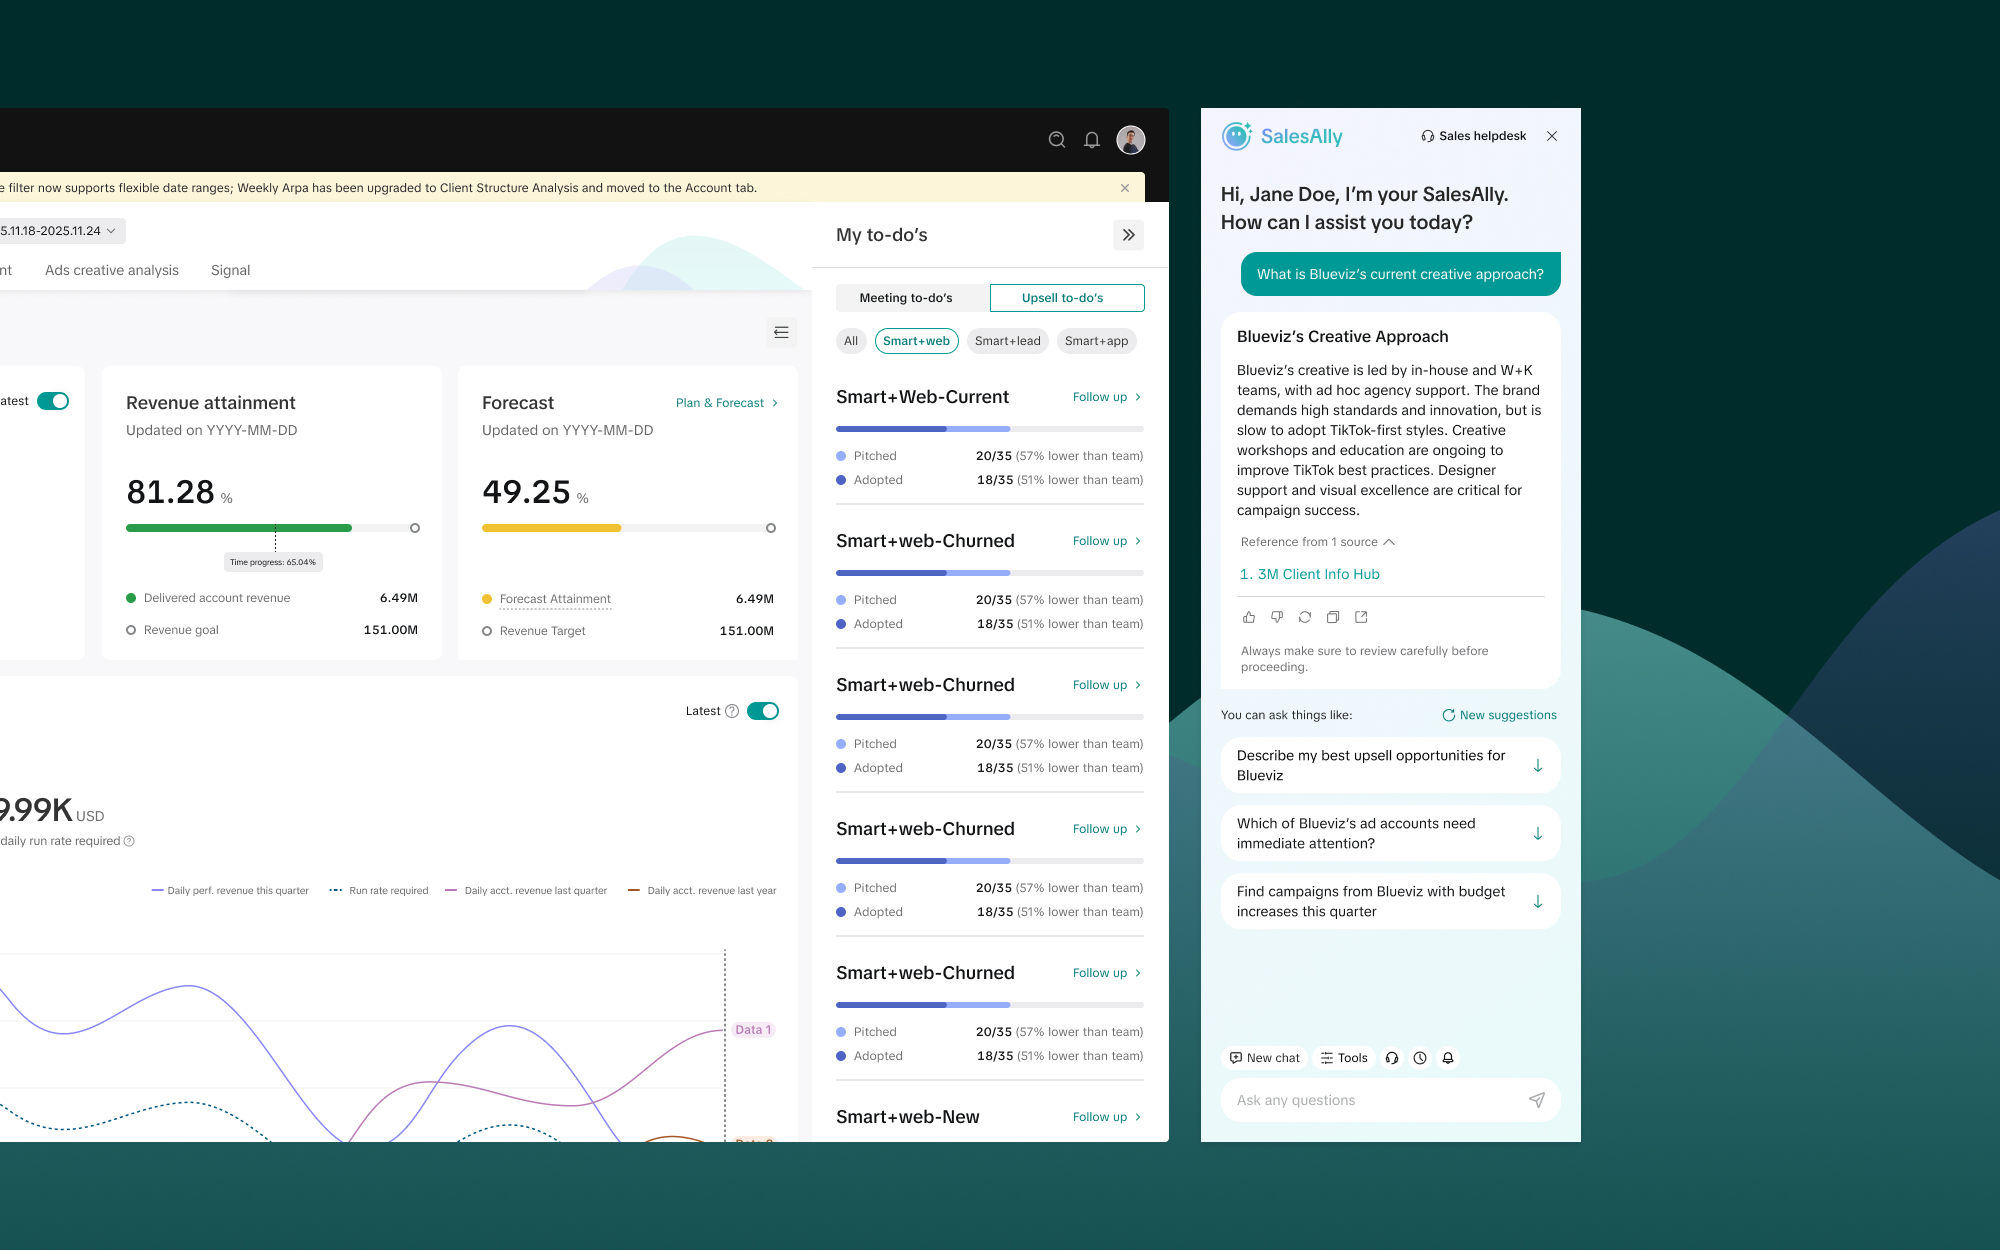
Task: Collapse Reference from 1 source
Action: (1317, 542)
